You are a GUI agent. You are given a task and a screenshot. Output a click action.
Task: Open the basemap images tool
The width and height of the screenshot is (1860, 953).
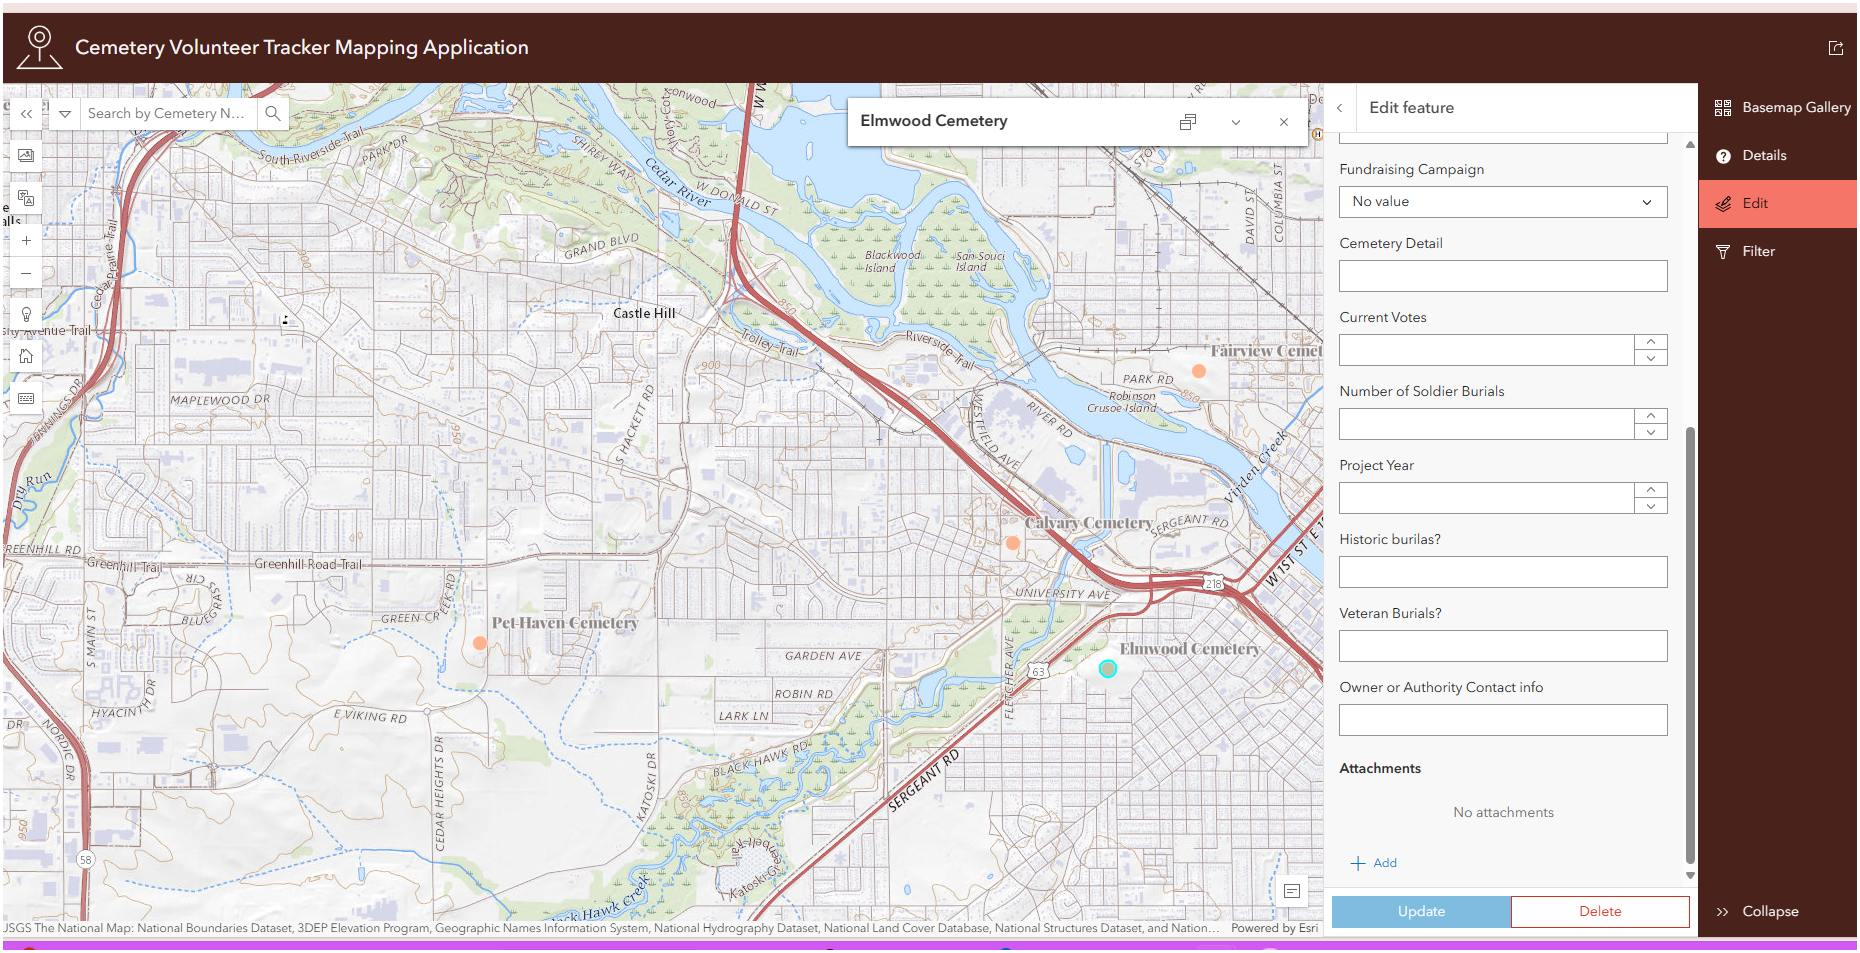click(27, 156)
